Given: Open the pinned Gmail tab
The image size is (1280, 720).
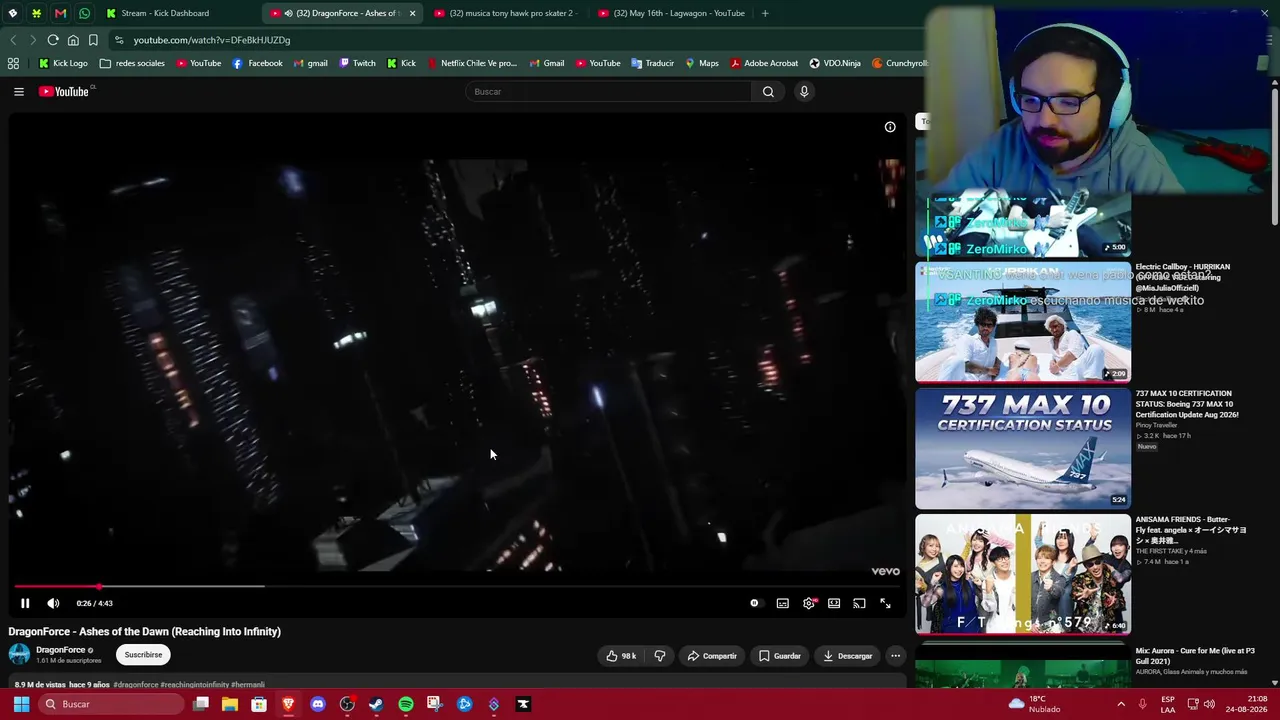Looking at the screenshot, I should (x=60, y=13).
